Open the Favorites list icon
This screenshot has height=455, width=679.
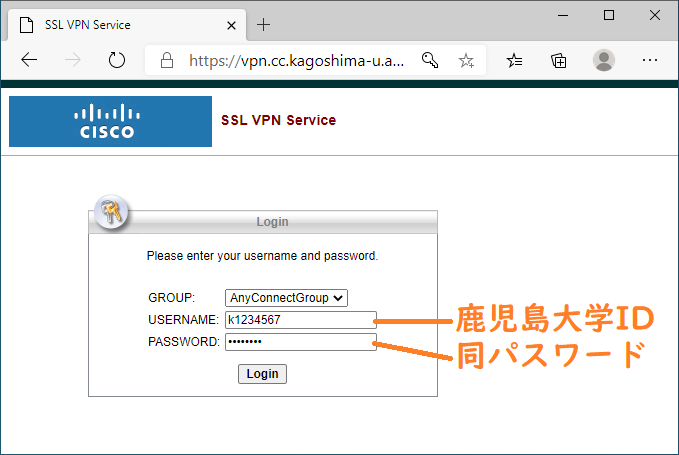click(514, 61)
